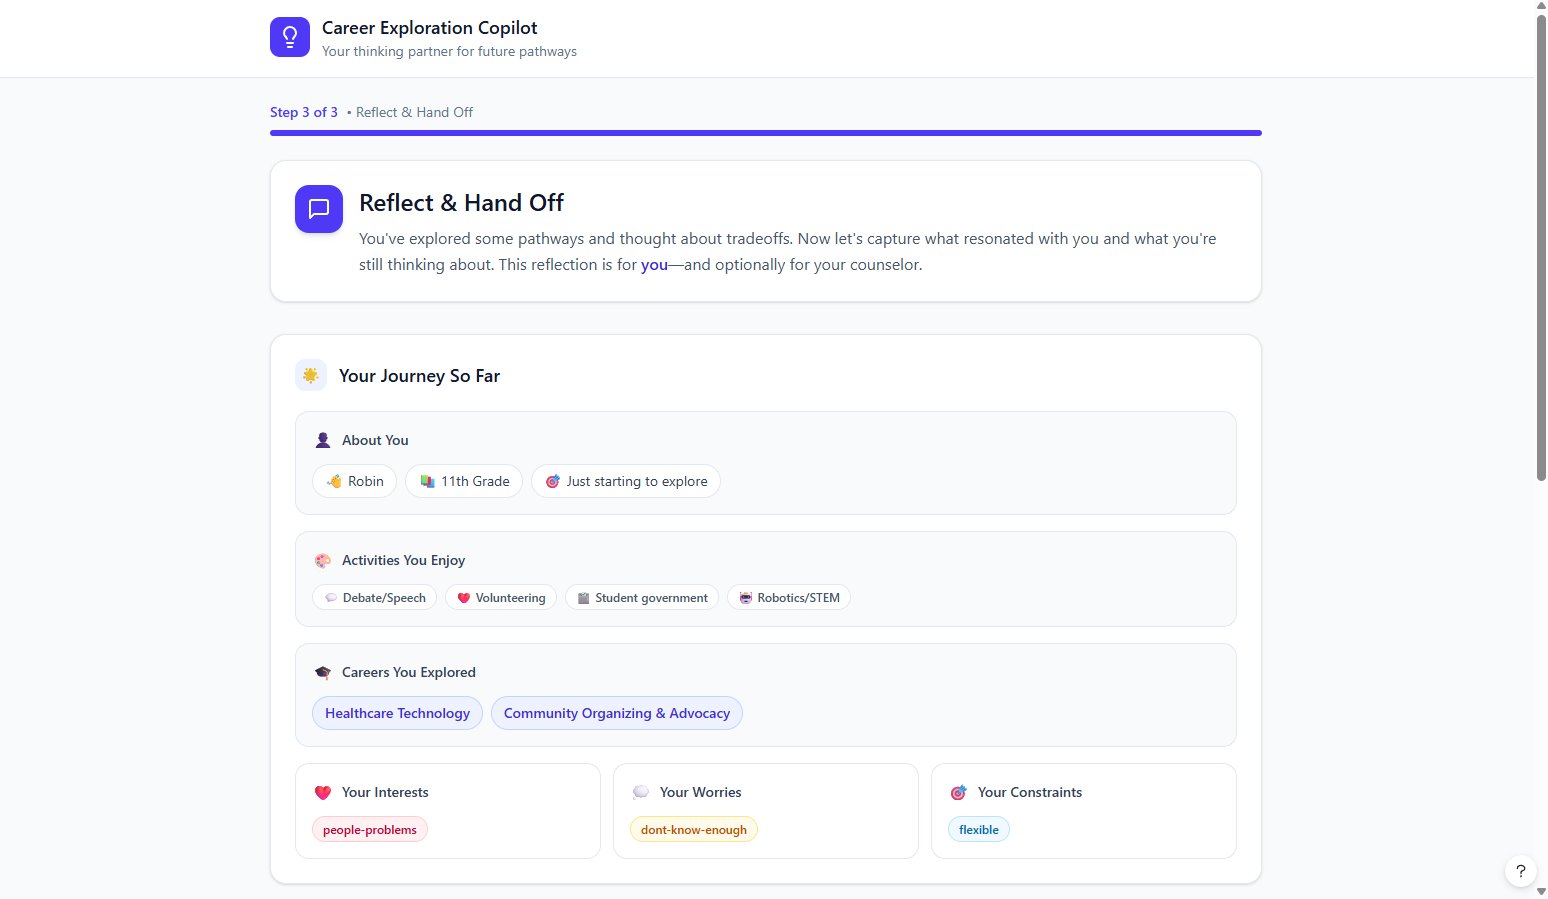Click the person icon beside About You

(323, 440)
